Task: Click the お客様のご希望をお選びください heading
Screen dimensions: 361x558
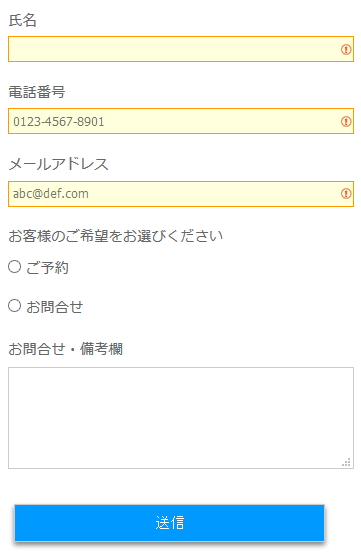Action: [116, 236]
